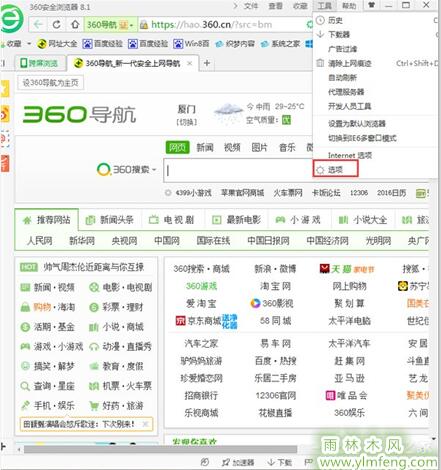Click the 加速器 status bar item

point(238,462)
